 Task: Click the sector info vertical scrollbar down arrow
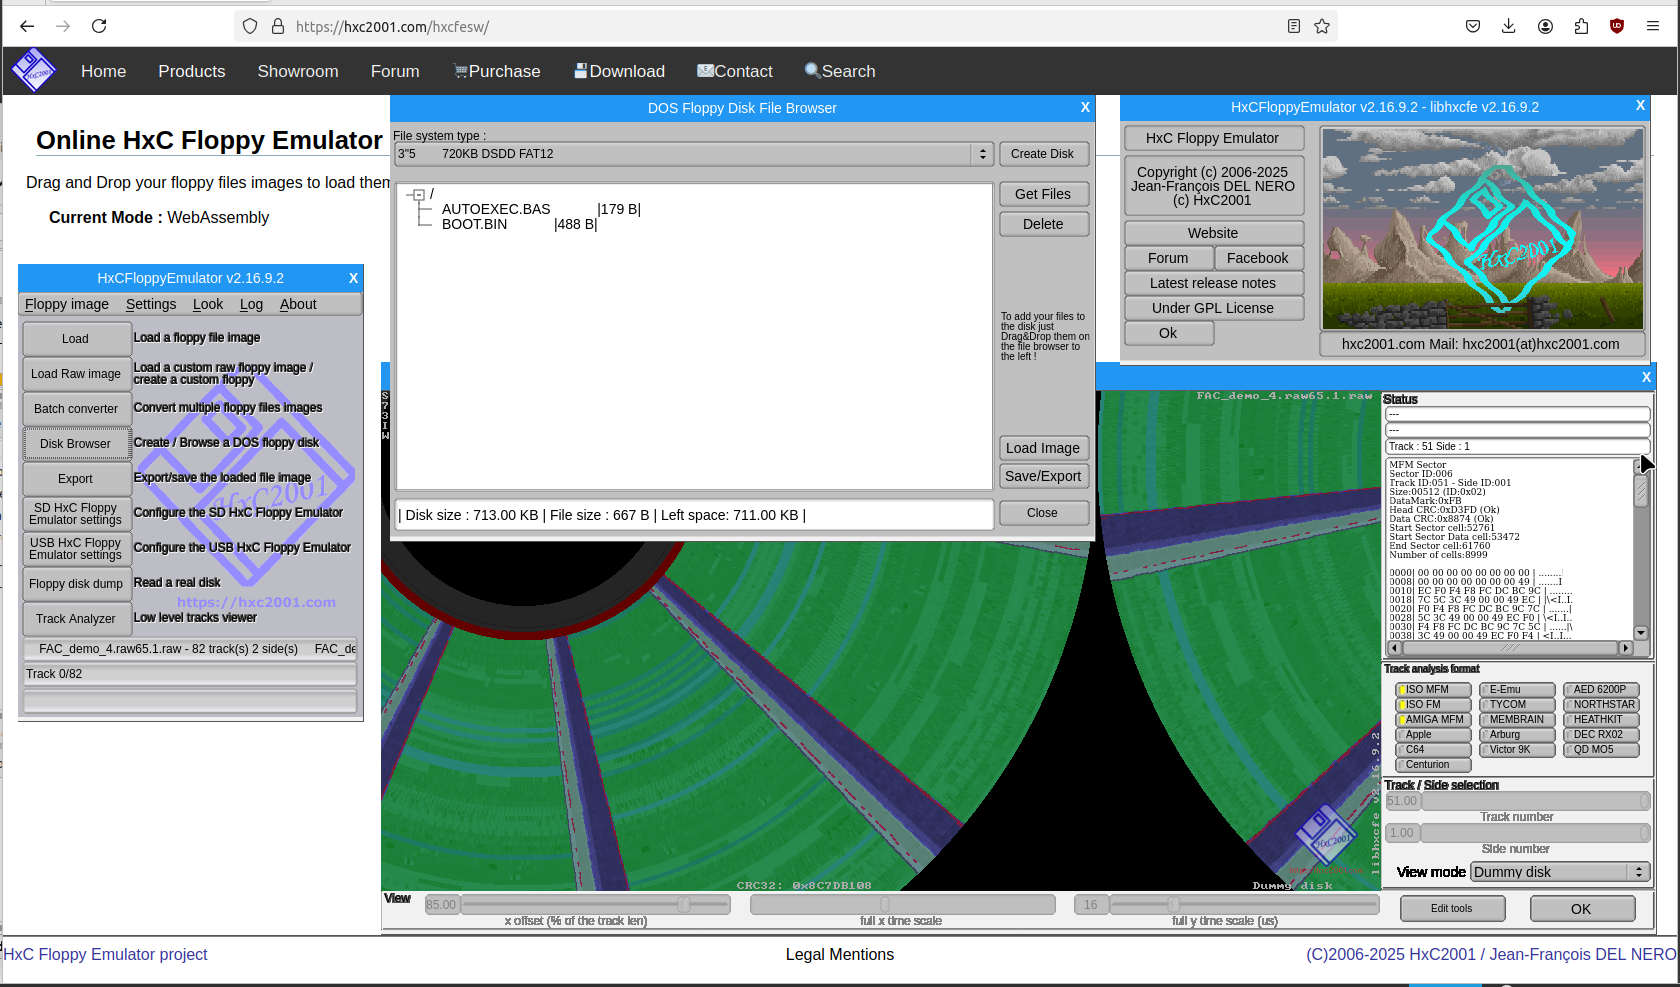point(1641,632)
